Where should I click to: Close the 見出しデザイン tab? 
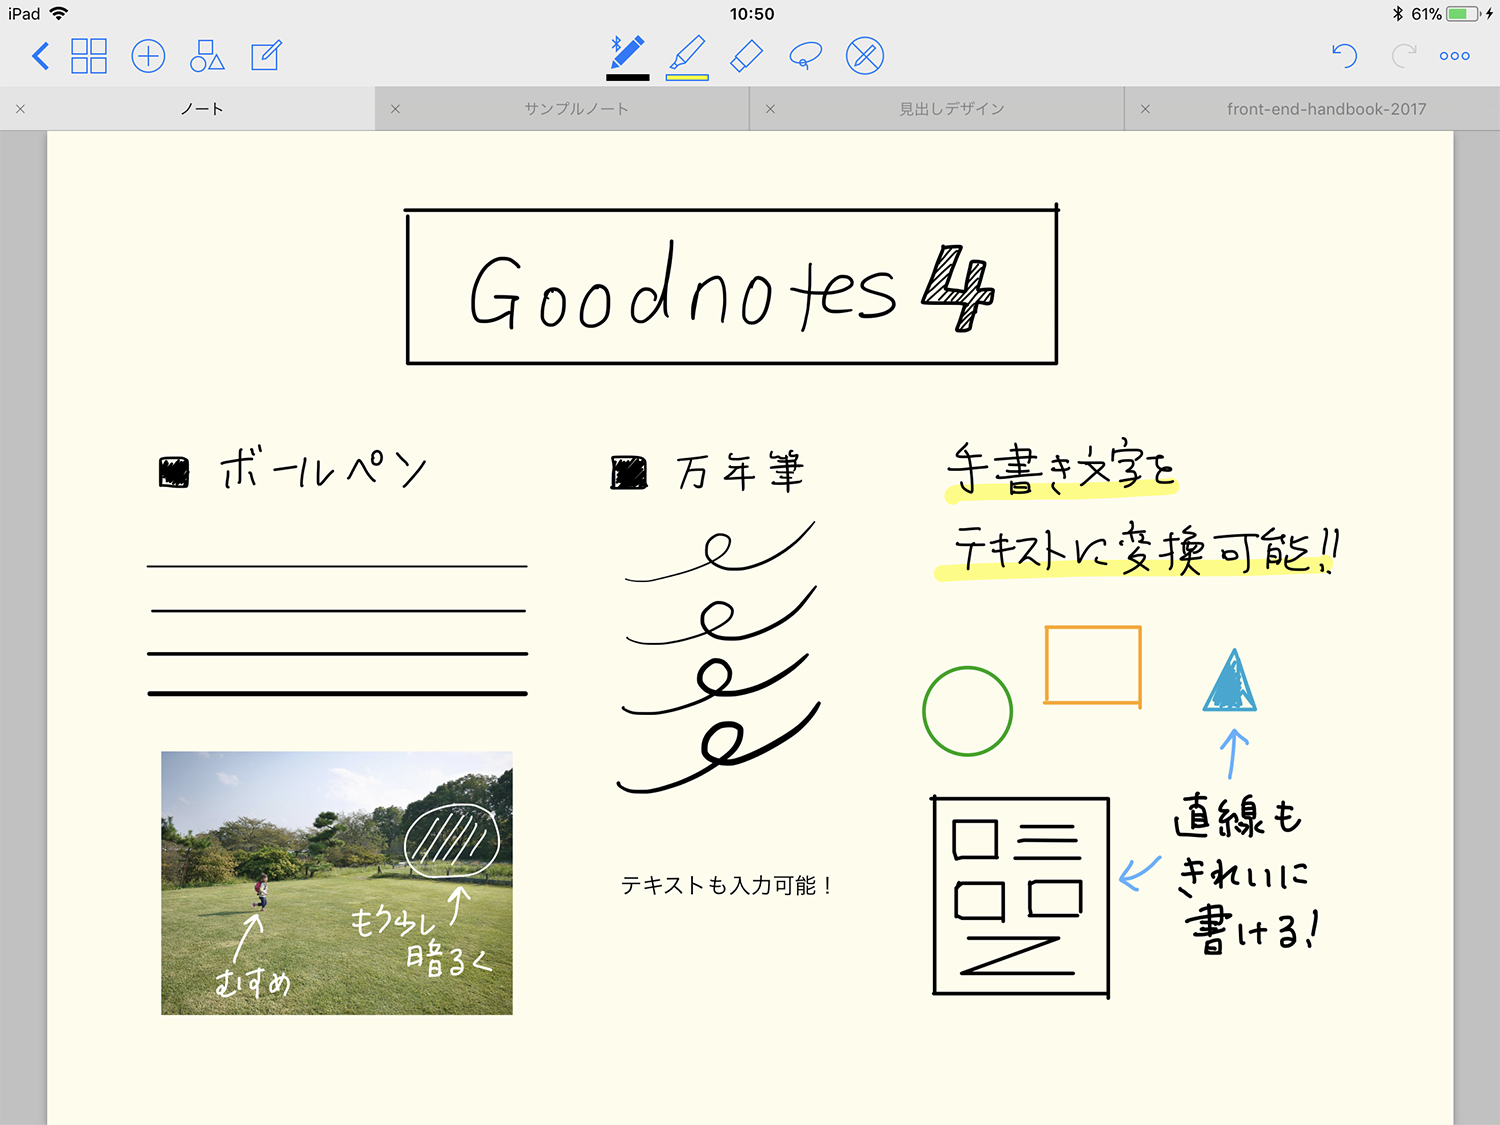pyautogui.click(x=770, y=109)
